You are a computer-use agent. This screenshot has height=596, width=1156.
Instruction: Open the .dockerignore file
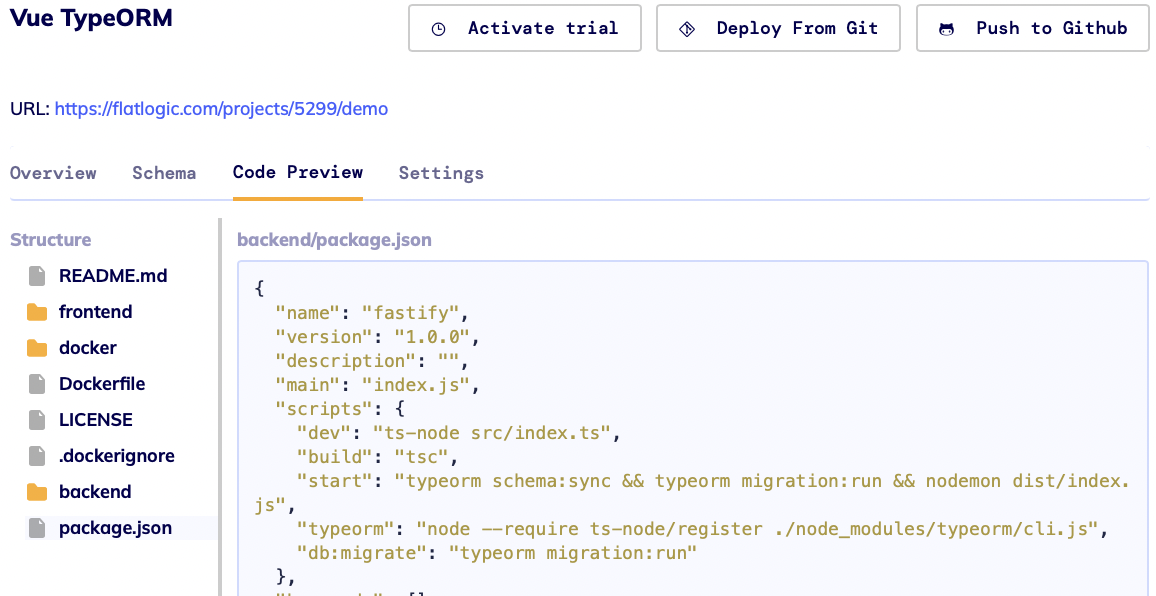pos(116,456)
